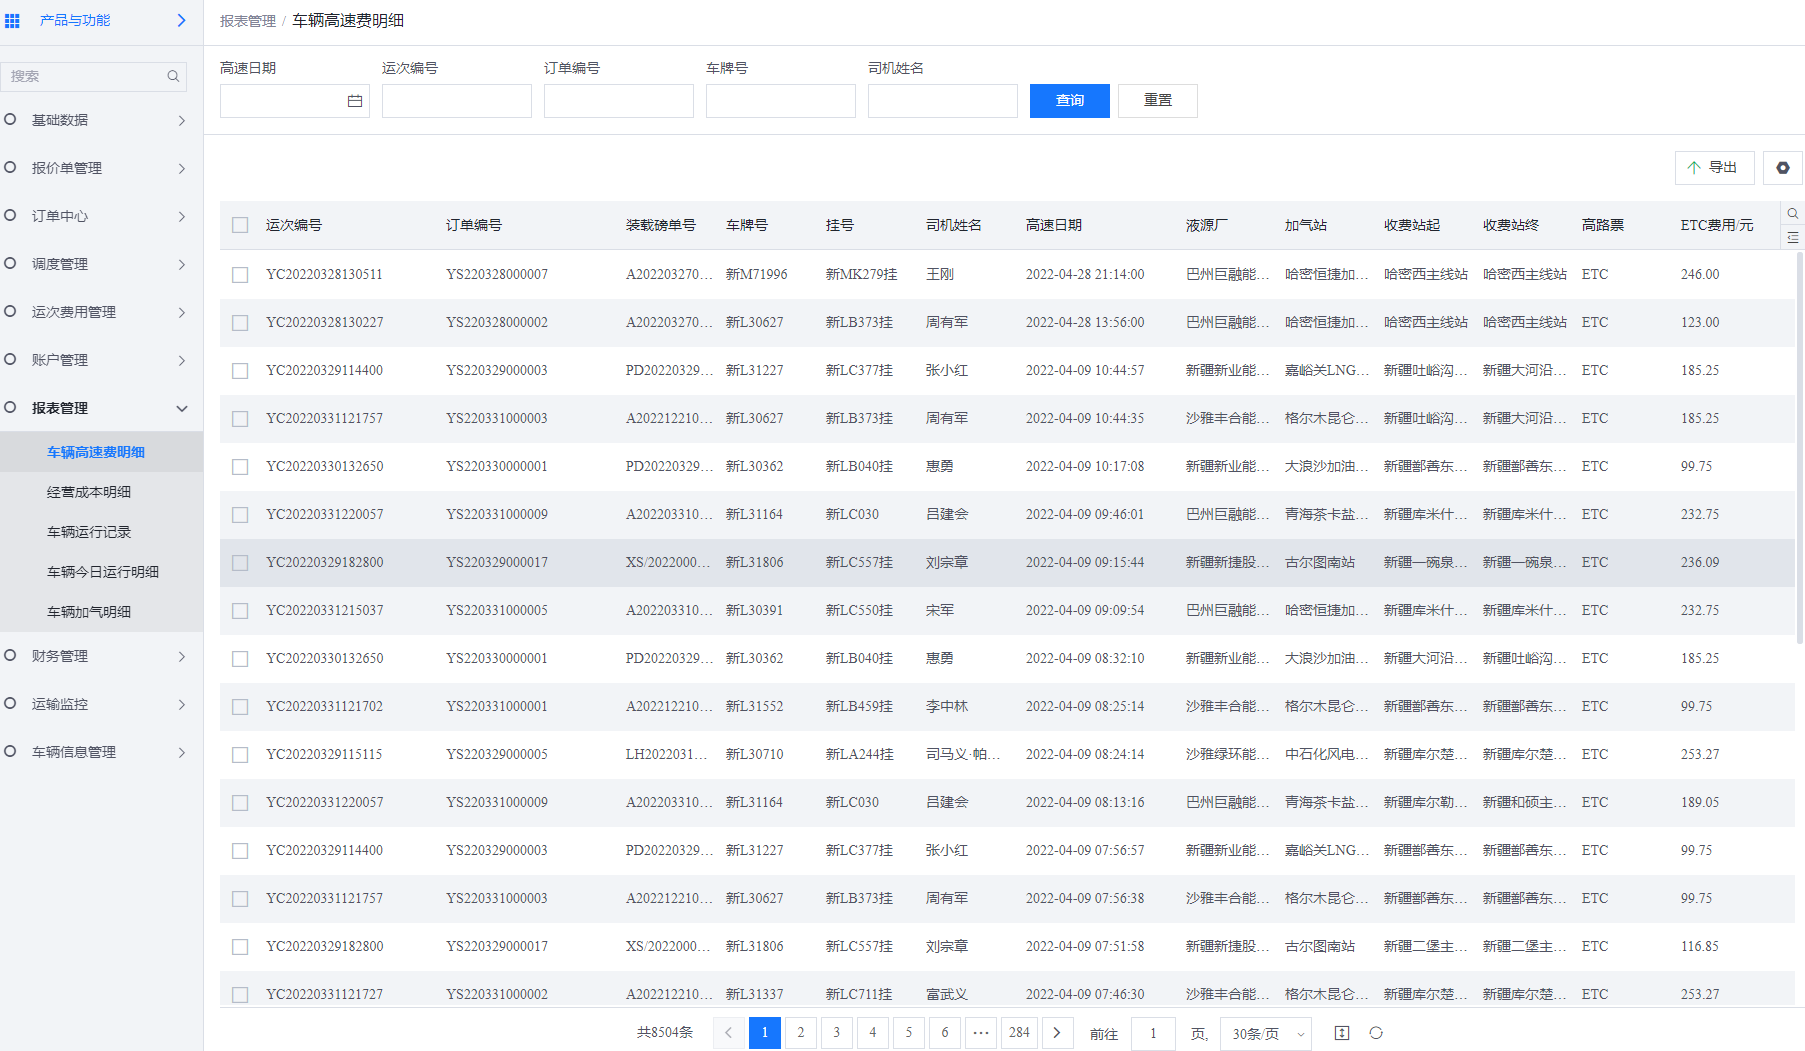This screenshot has height=1051, width=1805.
Task: Check row YC20220331215037 checkbox
Action: point(240,610)
